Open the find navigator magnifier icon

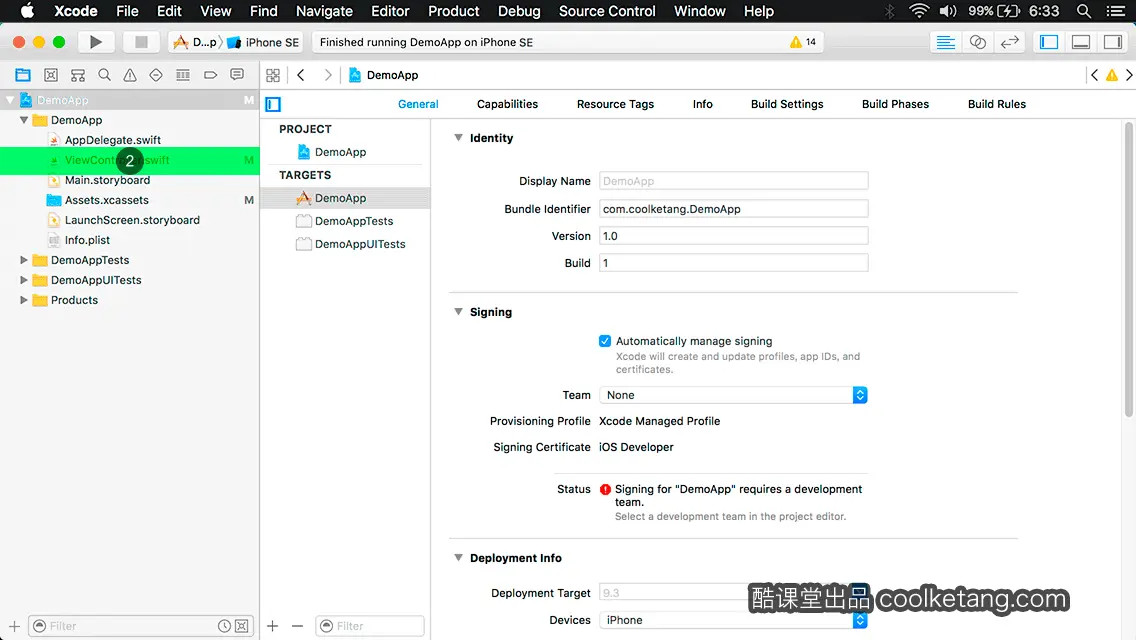[104, 75]
